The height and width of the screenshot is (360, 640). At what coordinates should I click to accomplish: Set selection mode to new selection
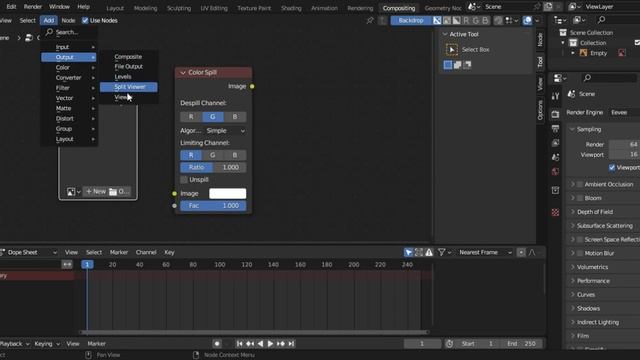[448, 64]
